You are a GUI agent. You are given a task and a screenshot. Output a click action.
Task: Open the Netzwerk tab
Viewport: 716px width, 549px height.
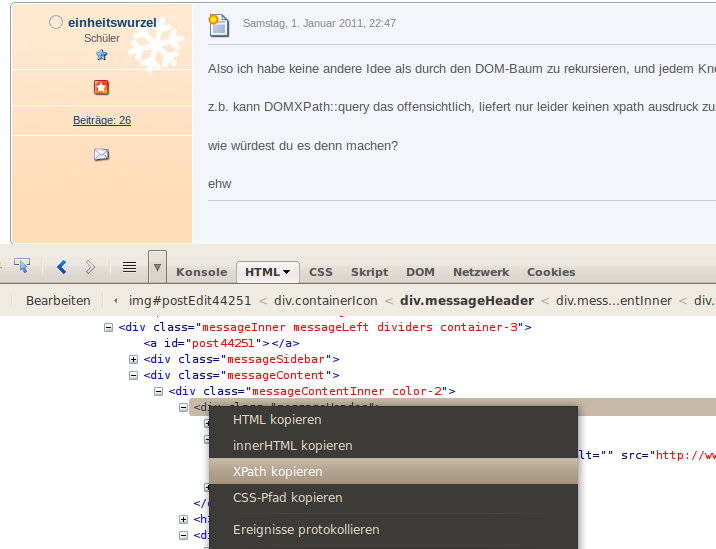pyautogui.click(x=480, y=272)
